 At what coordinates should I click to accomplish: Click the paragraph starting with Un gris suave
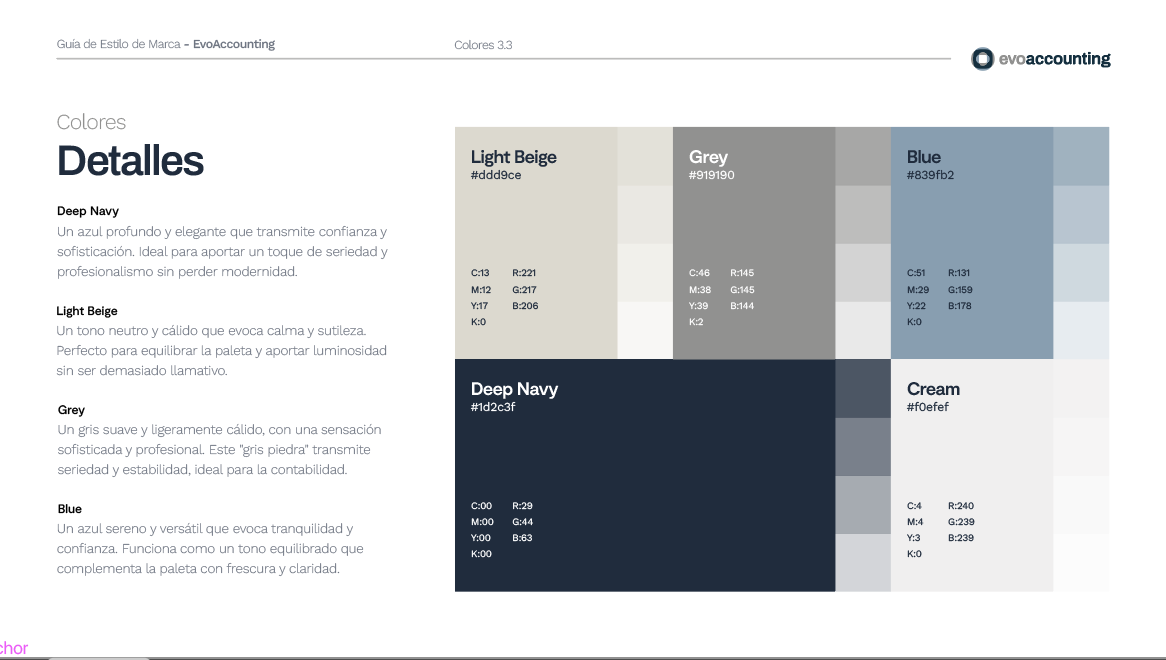219,449
